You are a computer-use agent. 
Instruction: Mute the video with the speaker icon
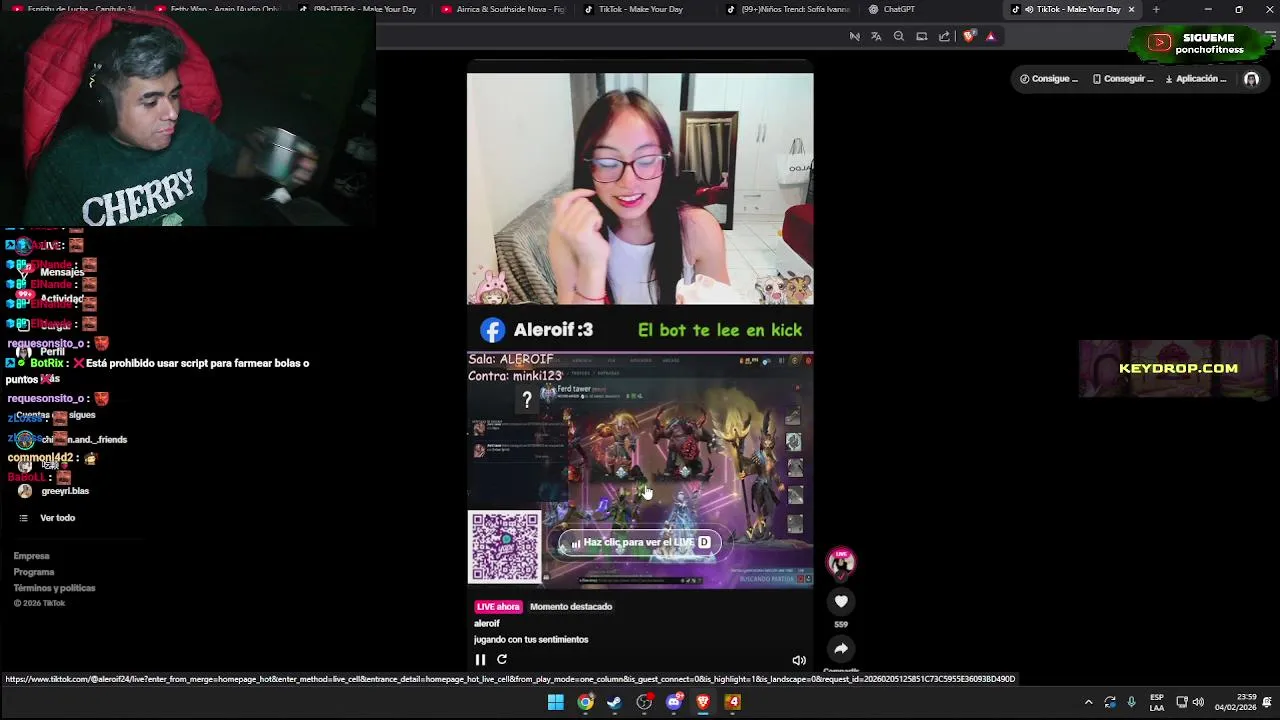[799, 660]
